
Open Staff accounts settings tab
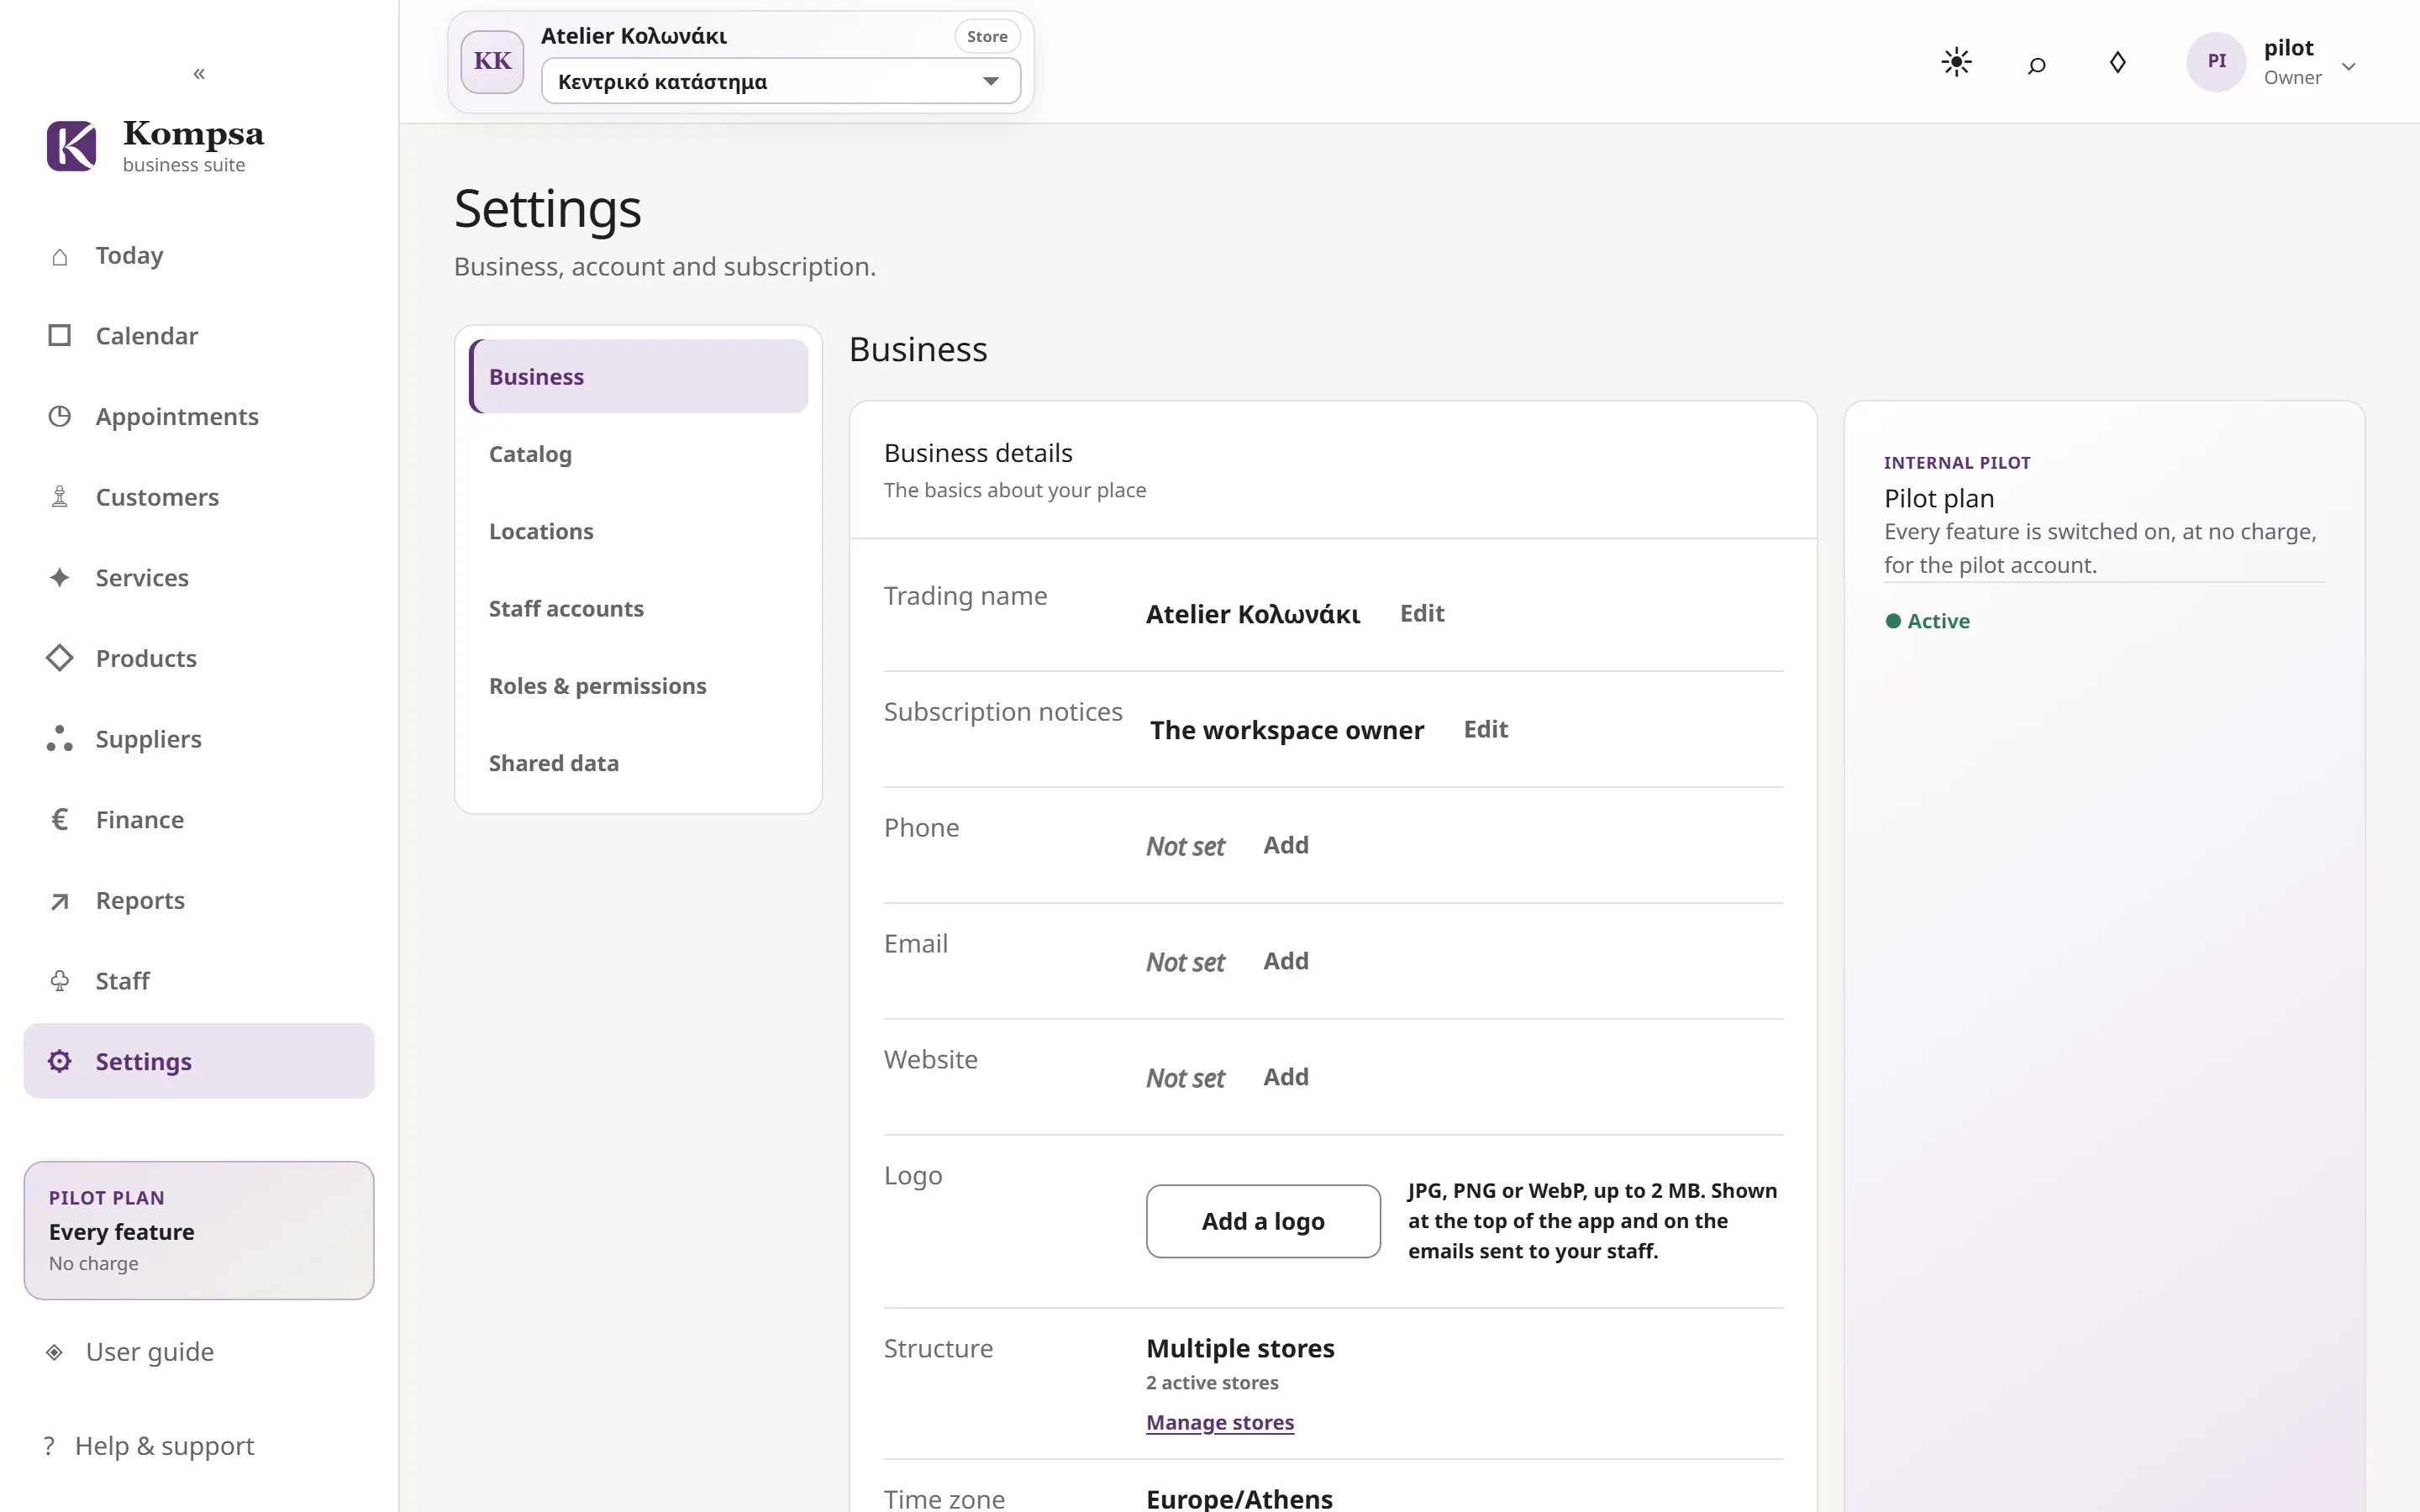(638, 608)
